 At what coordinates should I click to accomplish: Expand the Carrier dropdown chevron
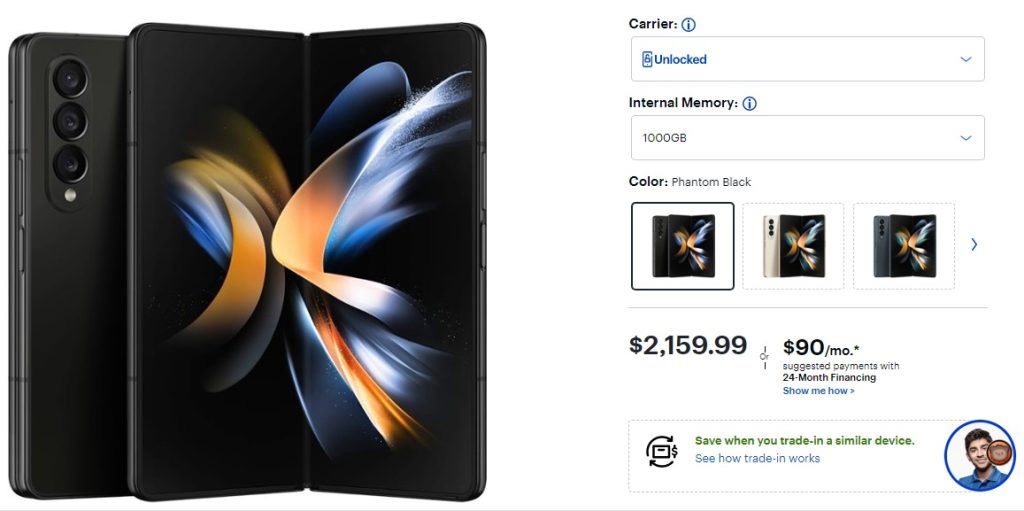click(966, 59)
